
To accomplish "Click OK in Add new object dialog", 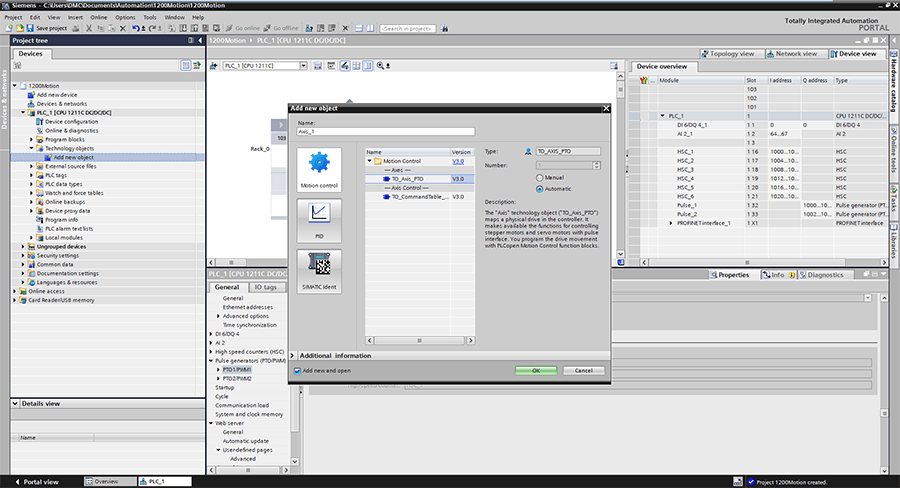I will (x=536, y=371).
